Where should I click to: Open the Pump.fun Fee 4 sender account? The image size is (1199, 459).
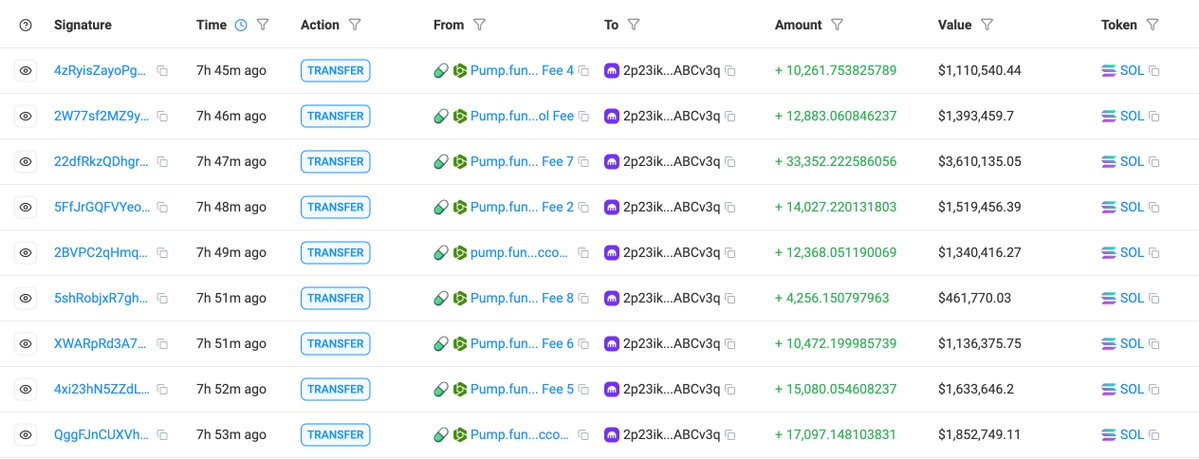[522, 70]
